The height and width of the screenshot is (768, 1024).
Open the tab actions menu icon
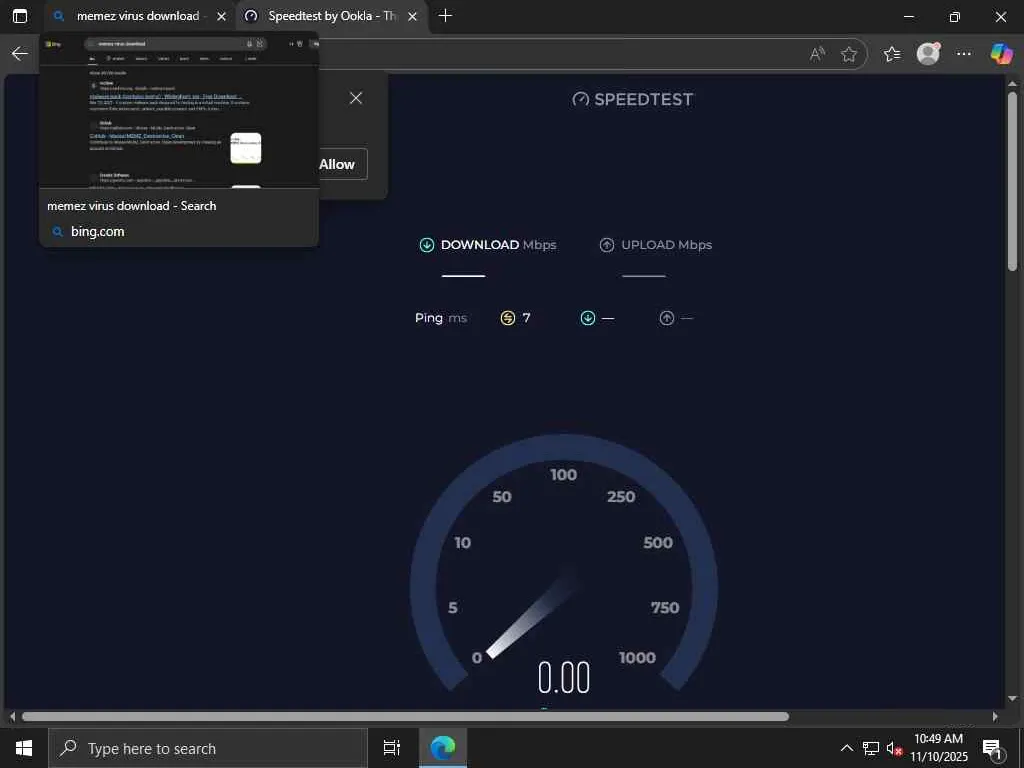click(x=20, y=16)
